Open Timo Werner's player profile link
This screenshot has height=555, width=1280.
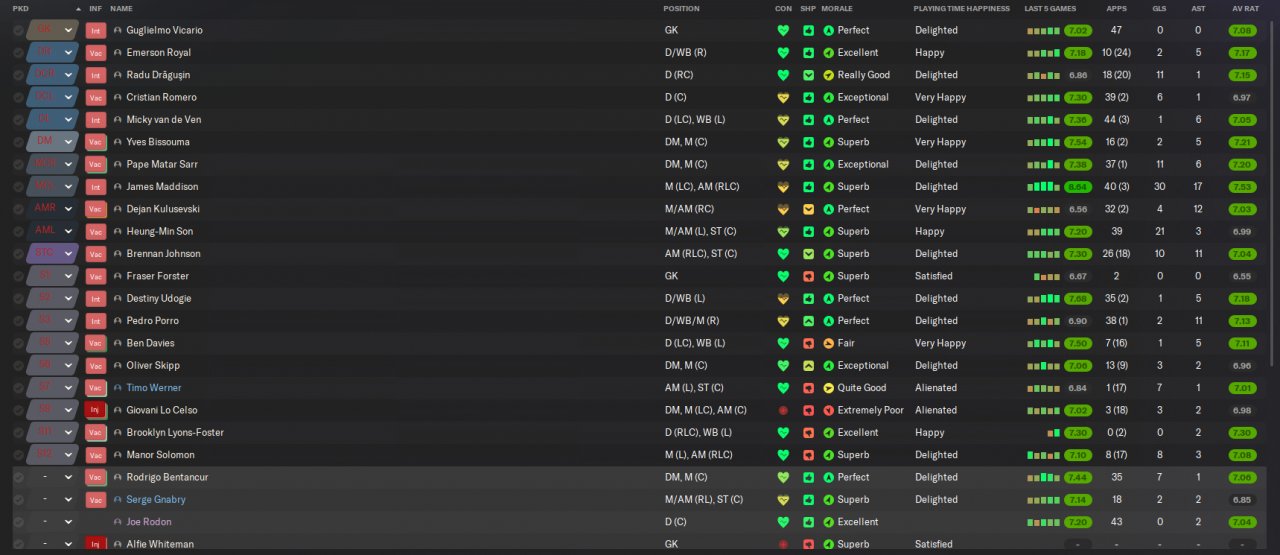click(154, 388)
